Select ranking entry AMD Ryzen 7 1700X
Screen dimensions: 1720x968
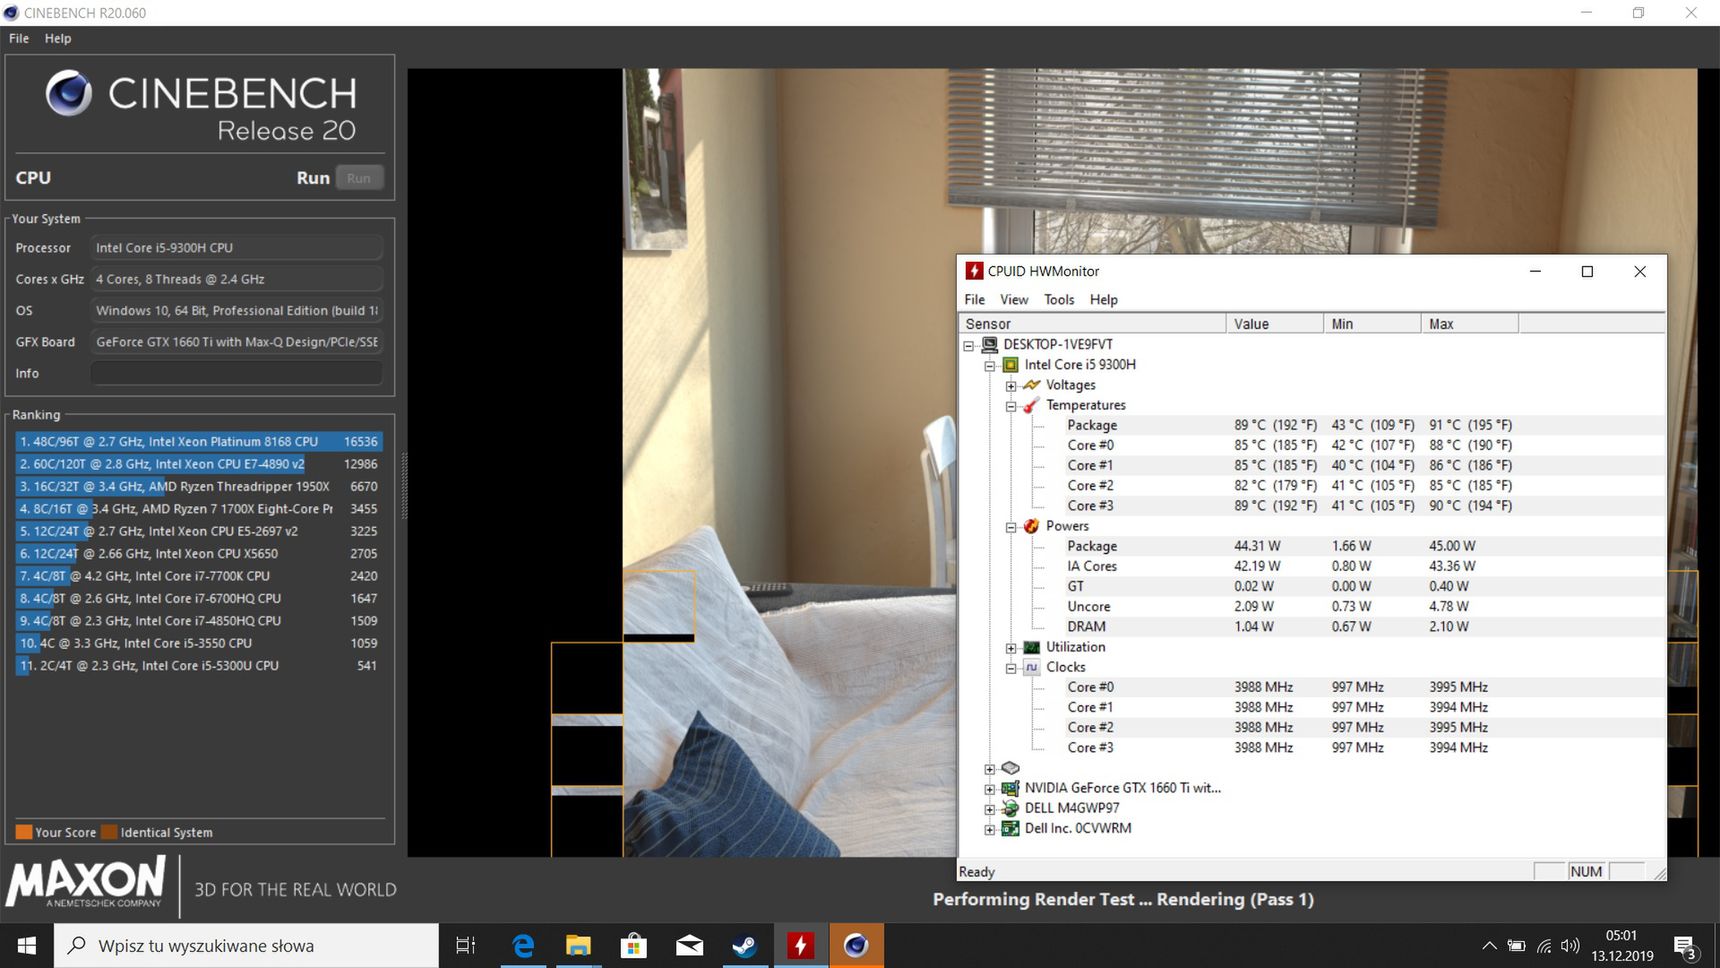click(199, 509)
